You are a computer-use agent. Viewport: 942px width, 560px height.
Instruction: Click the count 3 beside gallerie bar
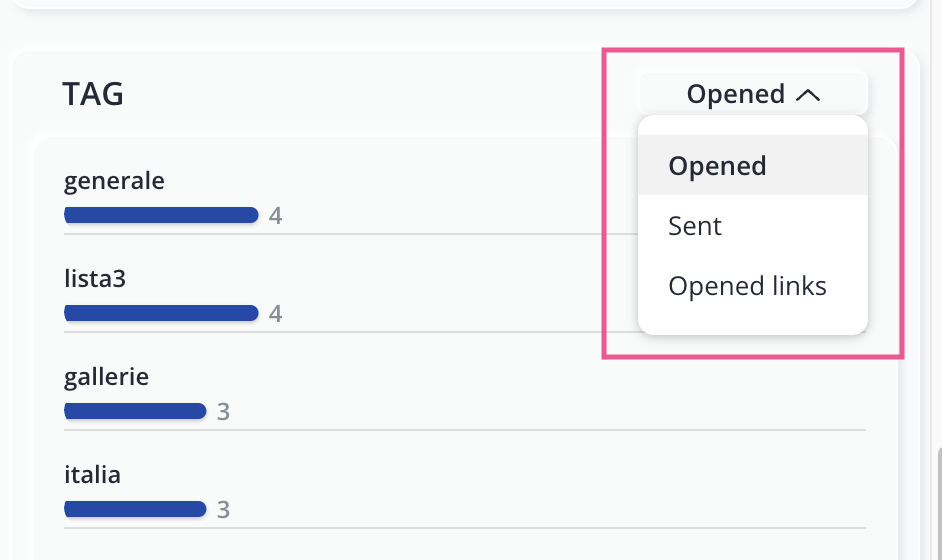(223, 412)
